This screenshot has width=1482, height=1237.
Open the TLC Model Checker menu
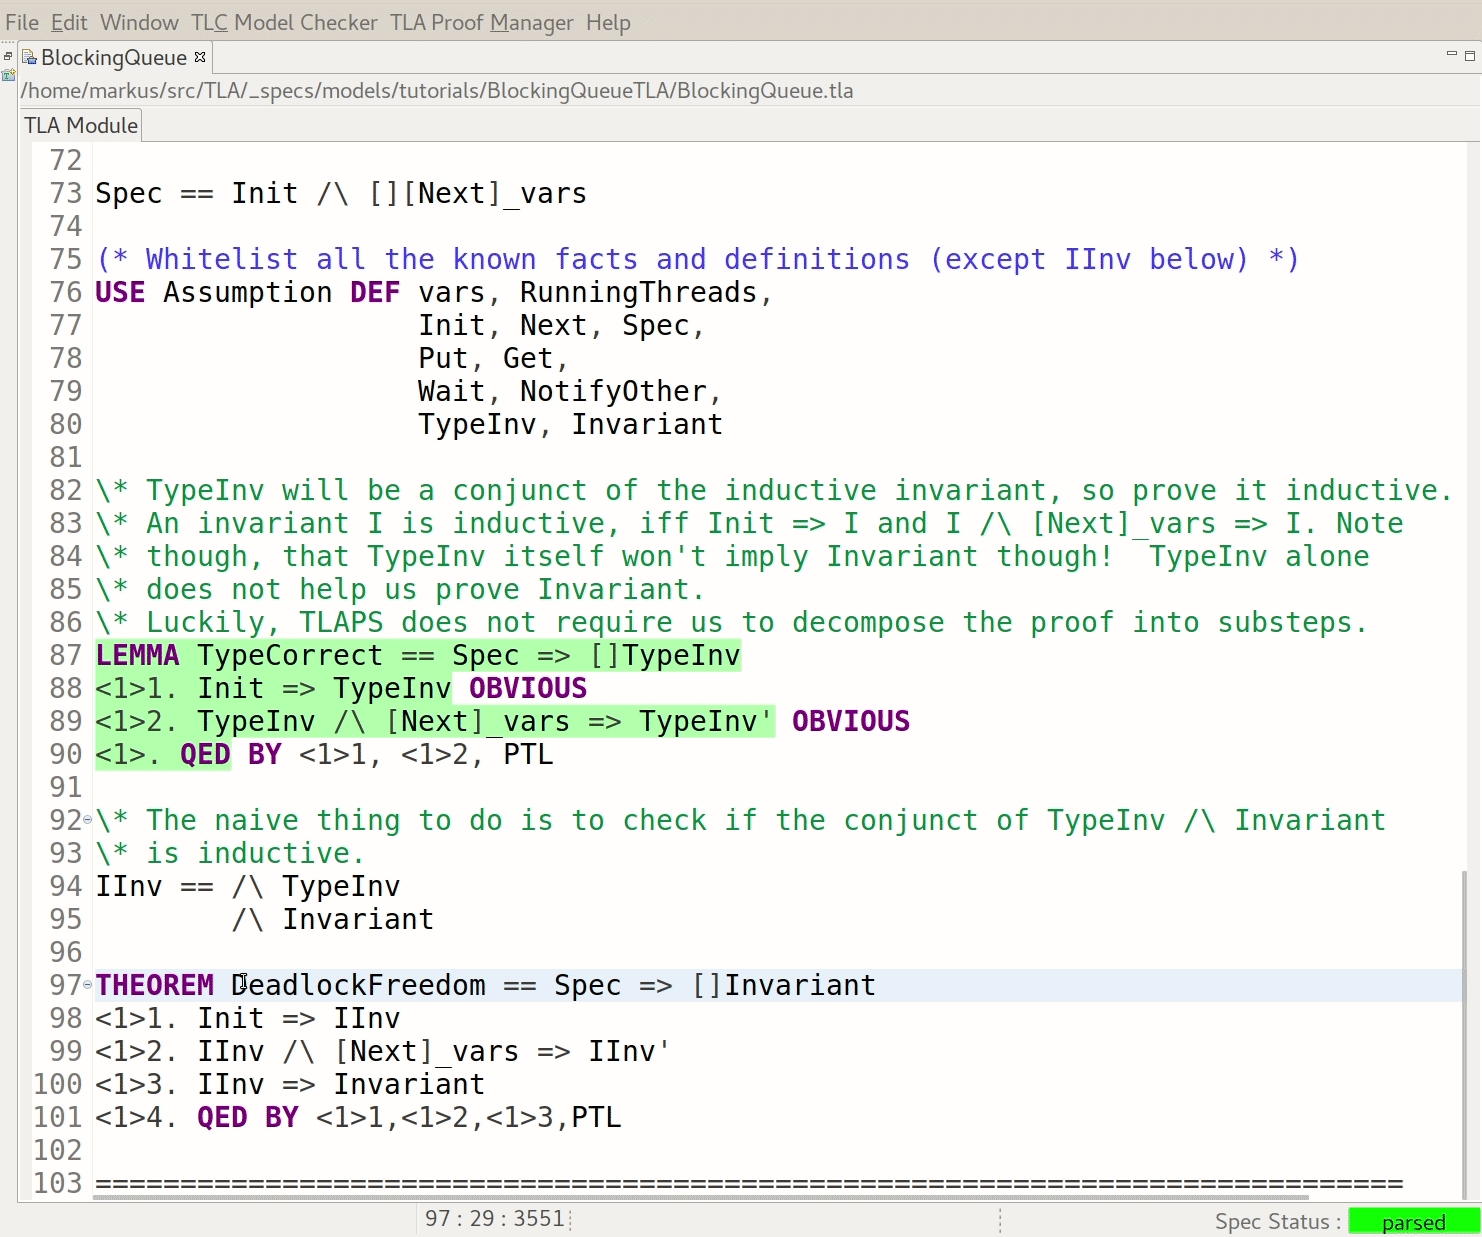point(284,22)
